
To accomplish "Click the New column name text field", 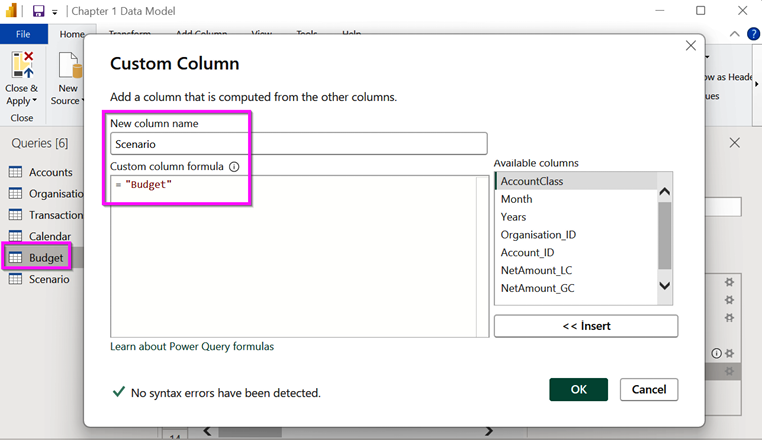I will point(298,144).
